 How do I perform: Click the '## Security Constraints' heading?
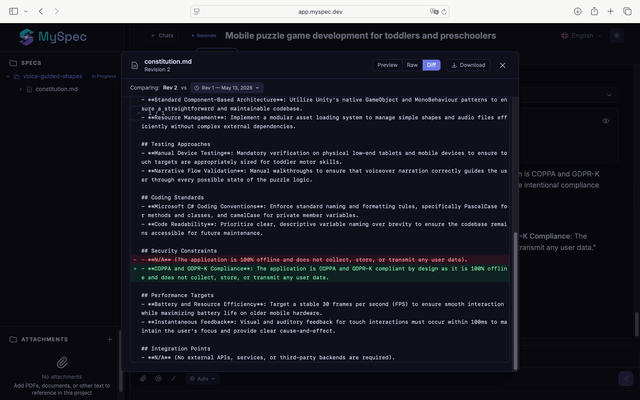(x=179, y=251)
